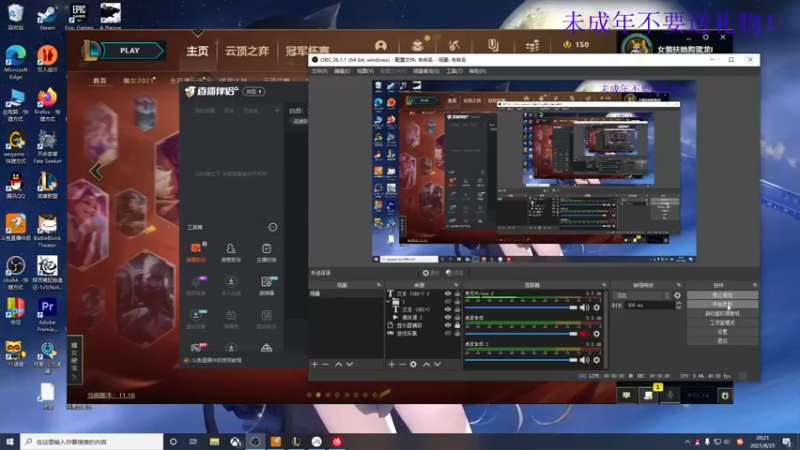This screenshot has width=800, height=450.
Task: Toggle visibility of 显示器捕获 source
Action: click(447, 325)
